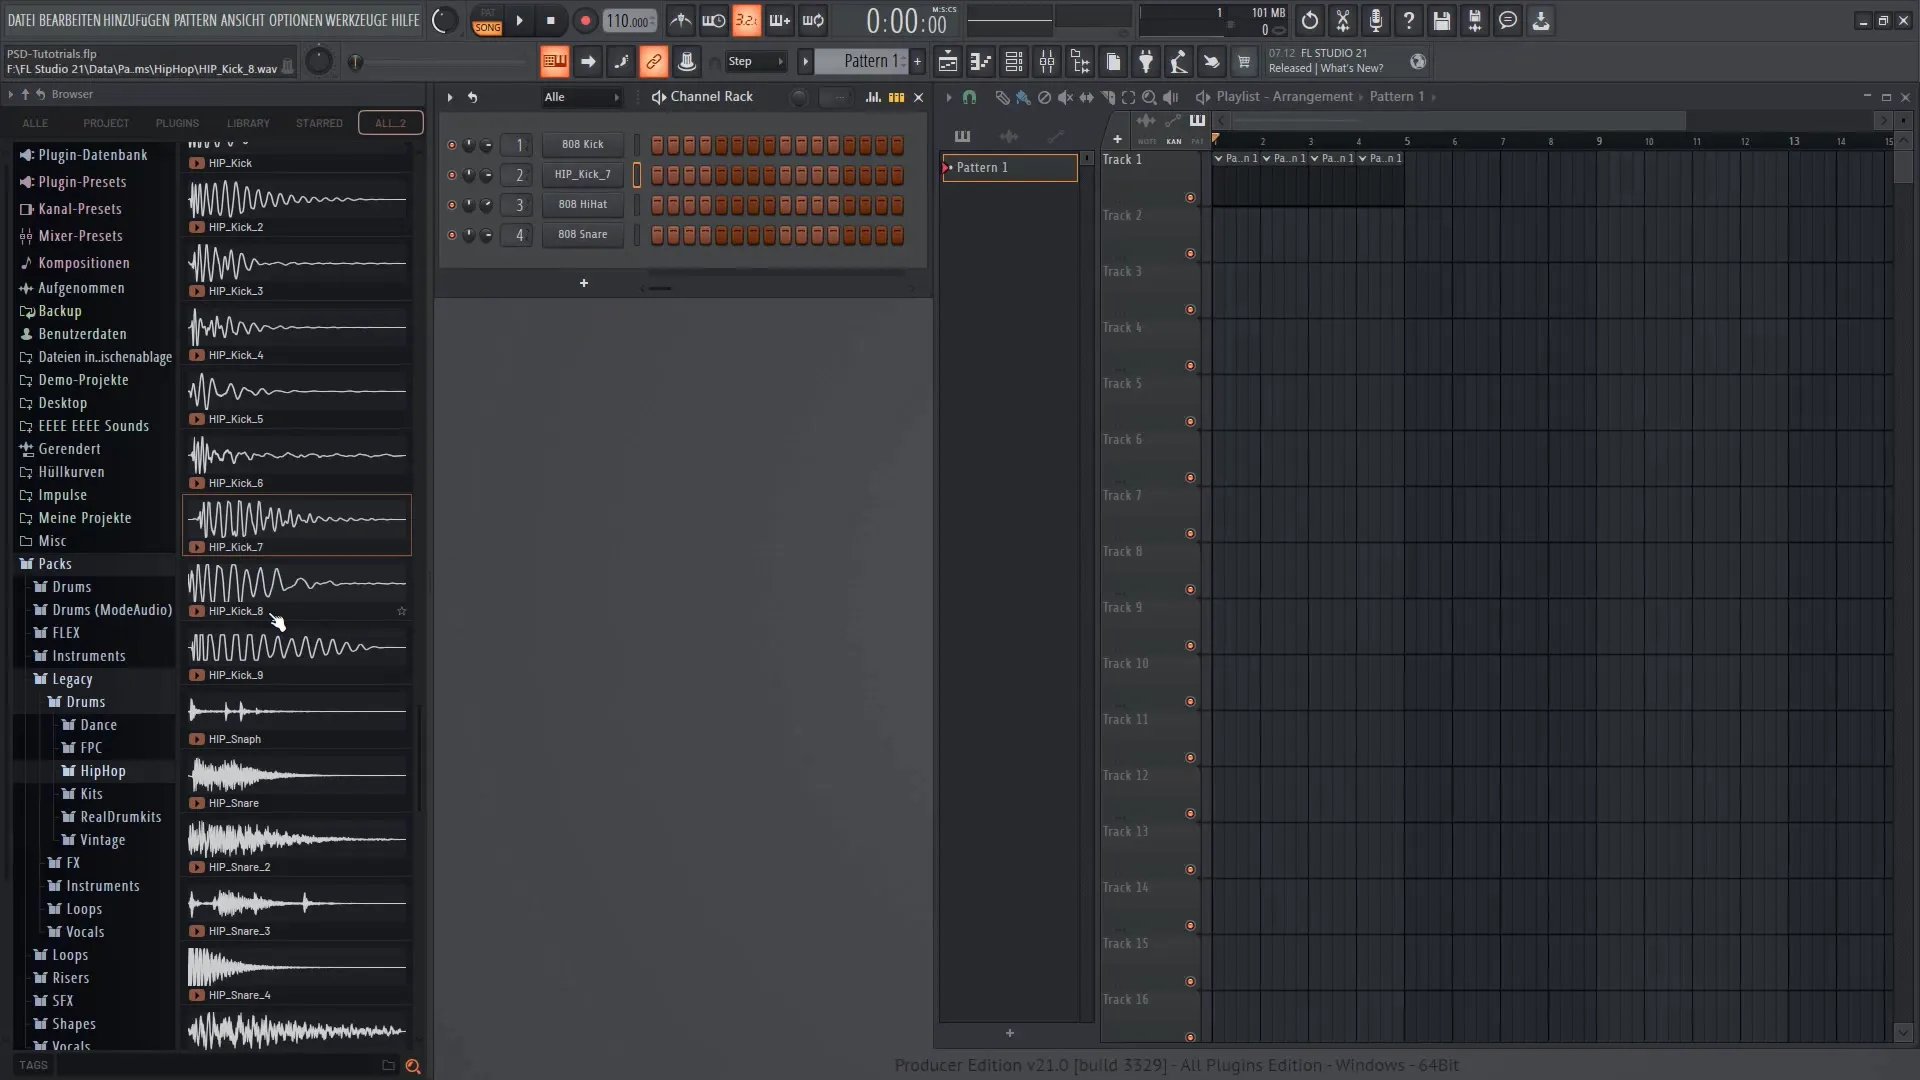This screenshot has height=1080, width=1920.
Task: Expand the Packs section in browser
Action: click(x=54, y=563)
